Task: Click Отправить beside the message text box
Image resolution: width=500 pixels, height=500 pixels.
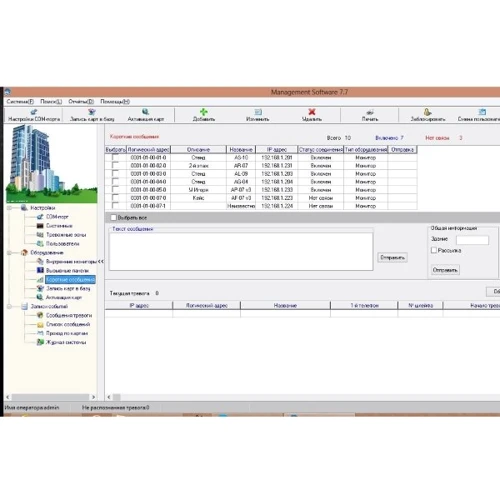Action: click(x=393, y=258)
